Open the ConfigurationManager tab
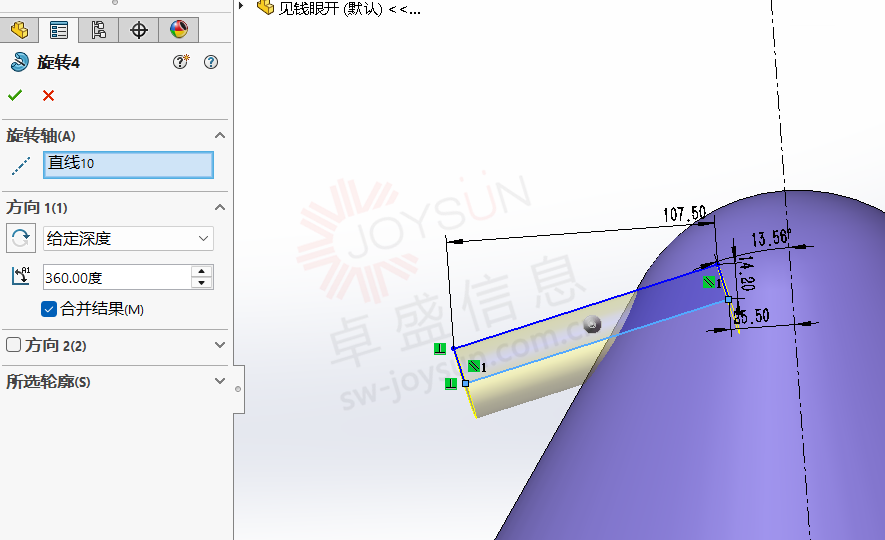Viewport: 885px width, 540px height. coord(99,30)
